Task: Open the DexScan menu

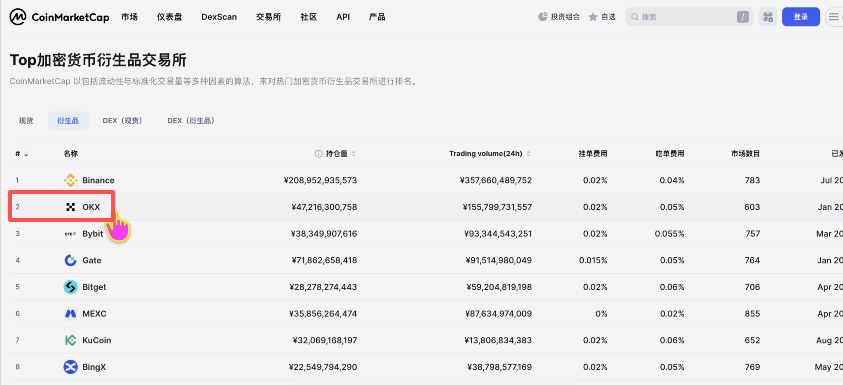Action: (x=219, y=17)
